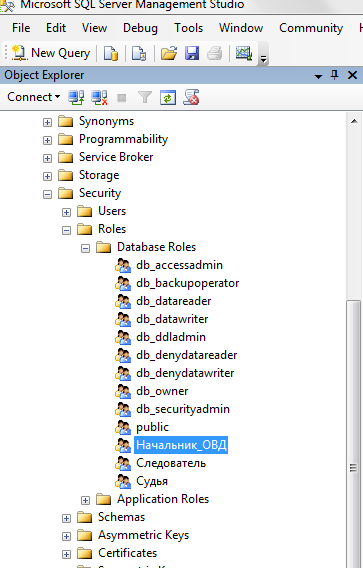Collapse the Roles folder node

click(x=66, y=230)
